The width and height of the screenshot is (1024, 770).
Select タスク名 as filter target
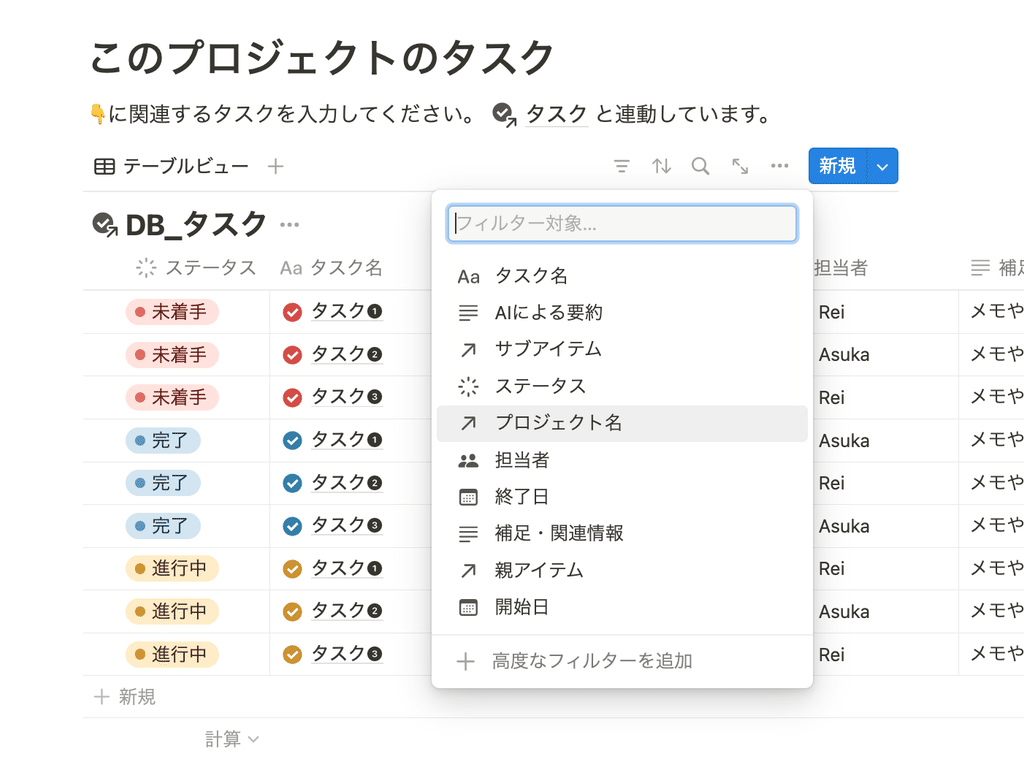pyautogui.click(x=622, y=276)
